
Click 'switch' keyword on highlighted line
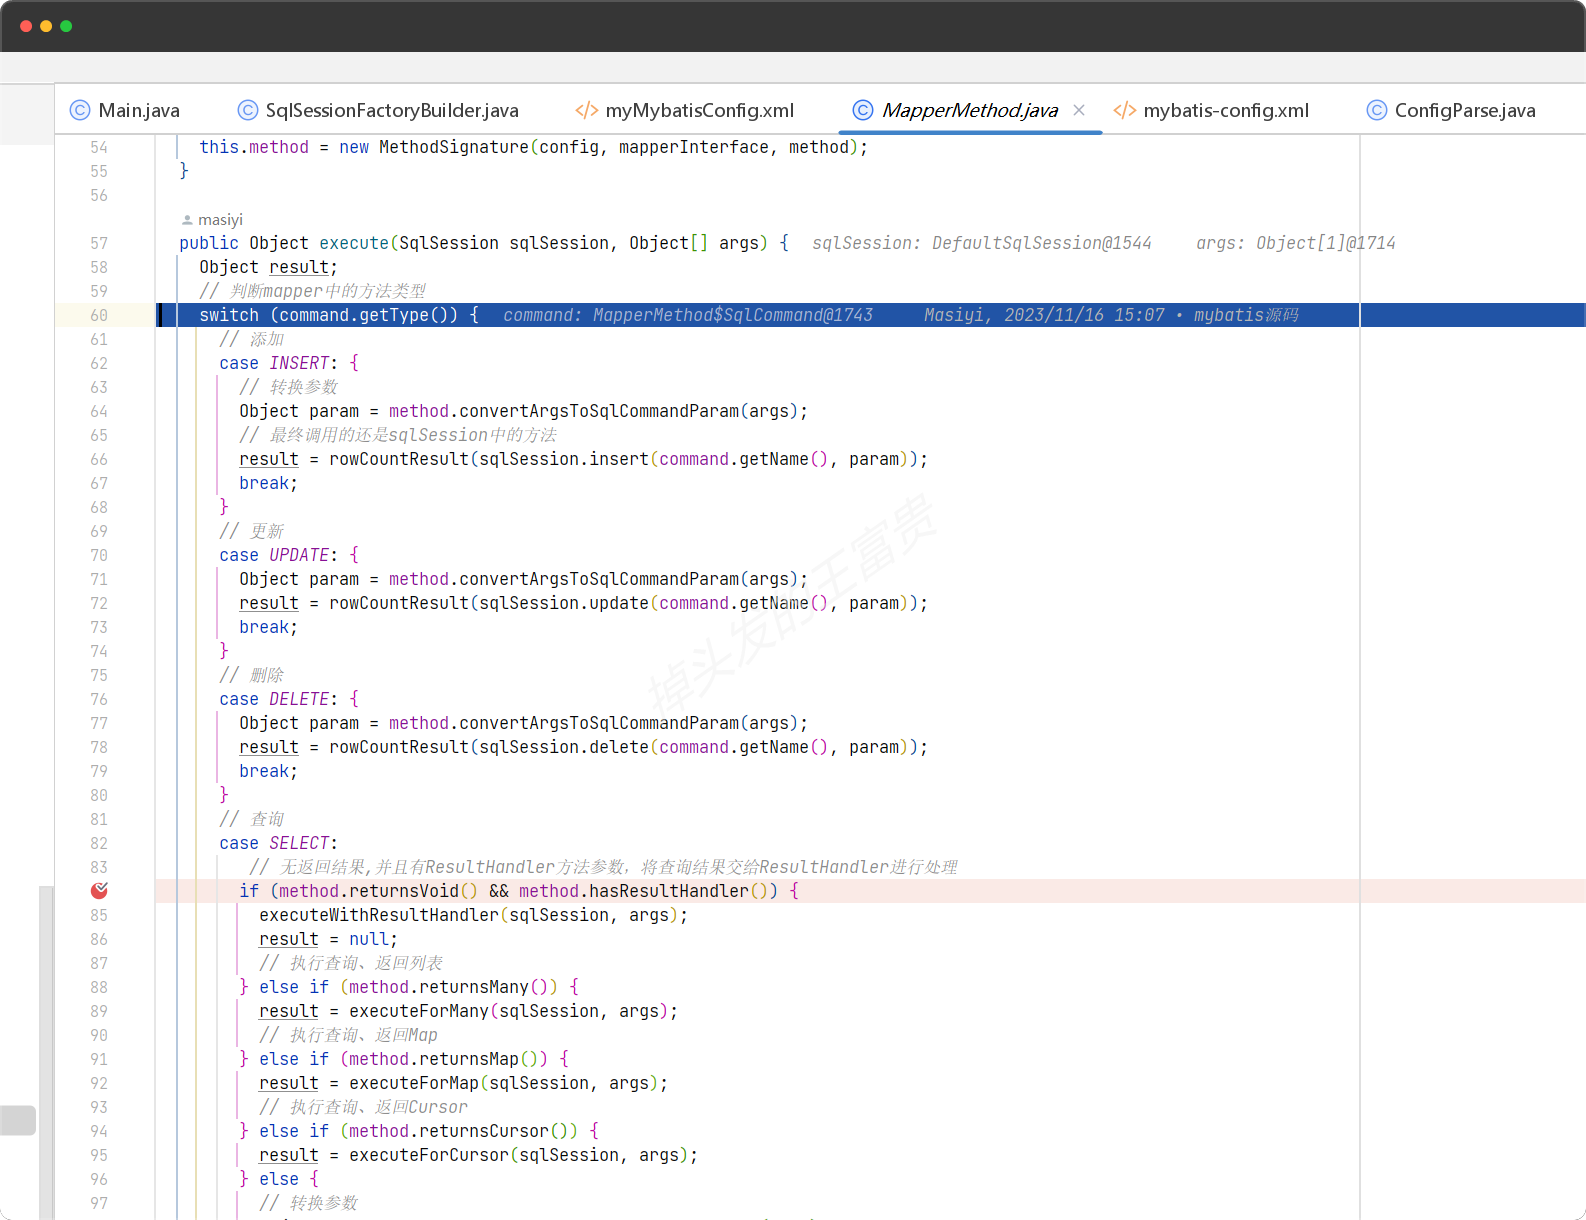tap(229, 315)
